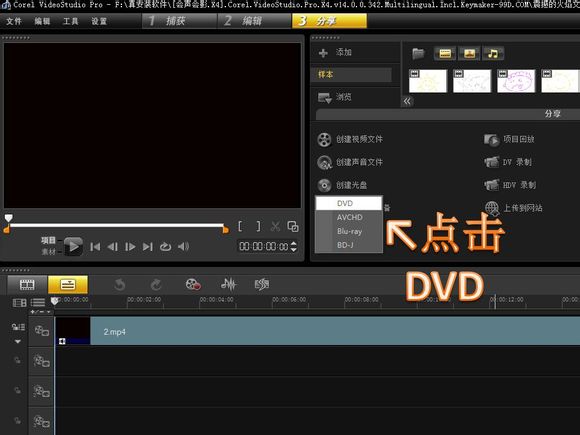The height and width of the screenshot is (435, 580).
Task: Choose BD-J from the disc menu
Action: coord(349,245)
